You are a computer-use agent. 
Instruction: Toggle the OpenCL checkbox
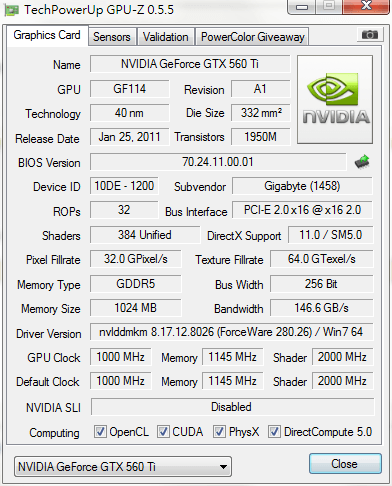100,432
